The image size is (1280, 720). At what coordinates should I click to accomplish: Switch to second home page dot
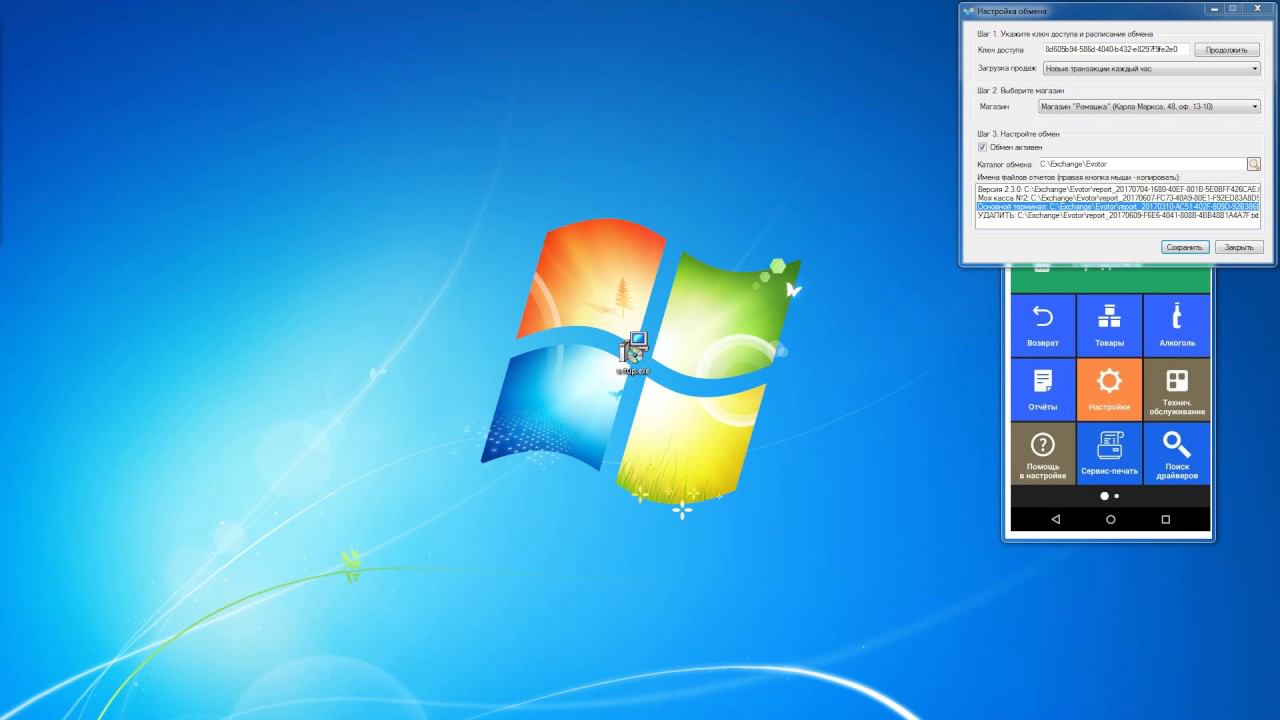[1117, 496]
